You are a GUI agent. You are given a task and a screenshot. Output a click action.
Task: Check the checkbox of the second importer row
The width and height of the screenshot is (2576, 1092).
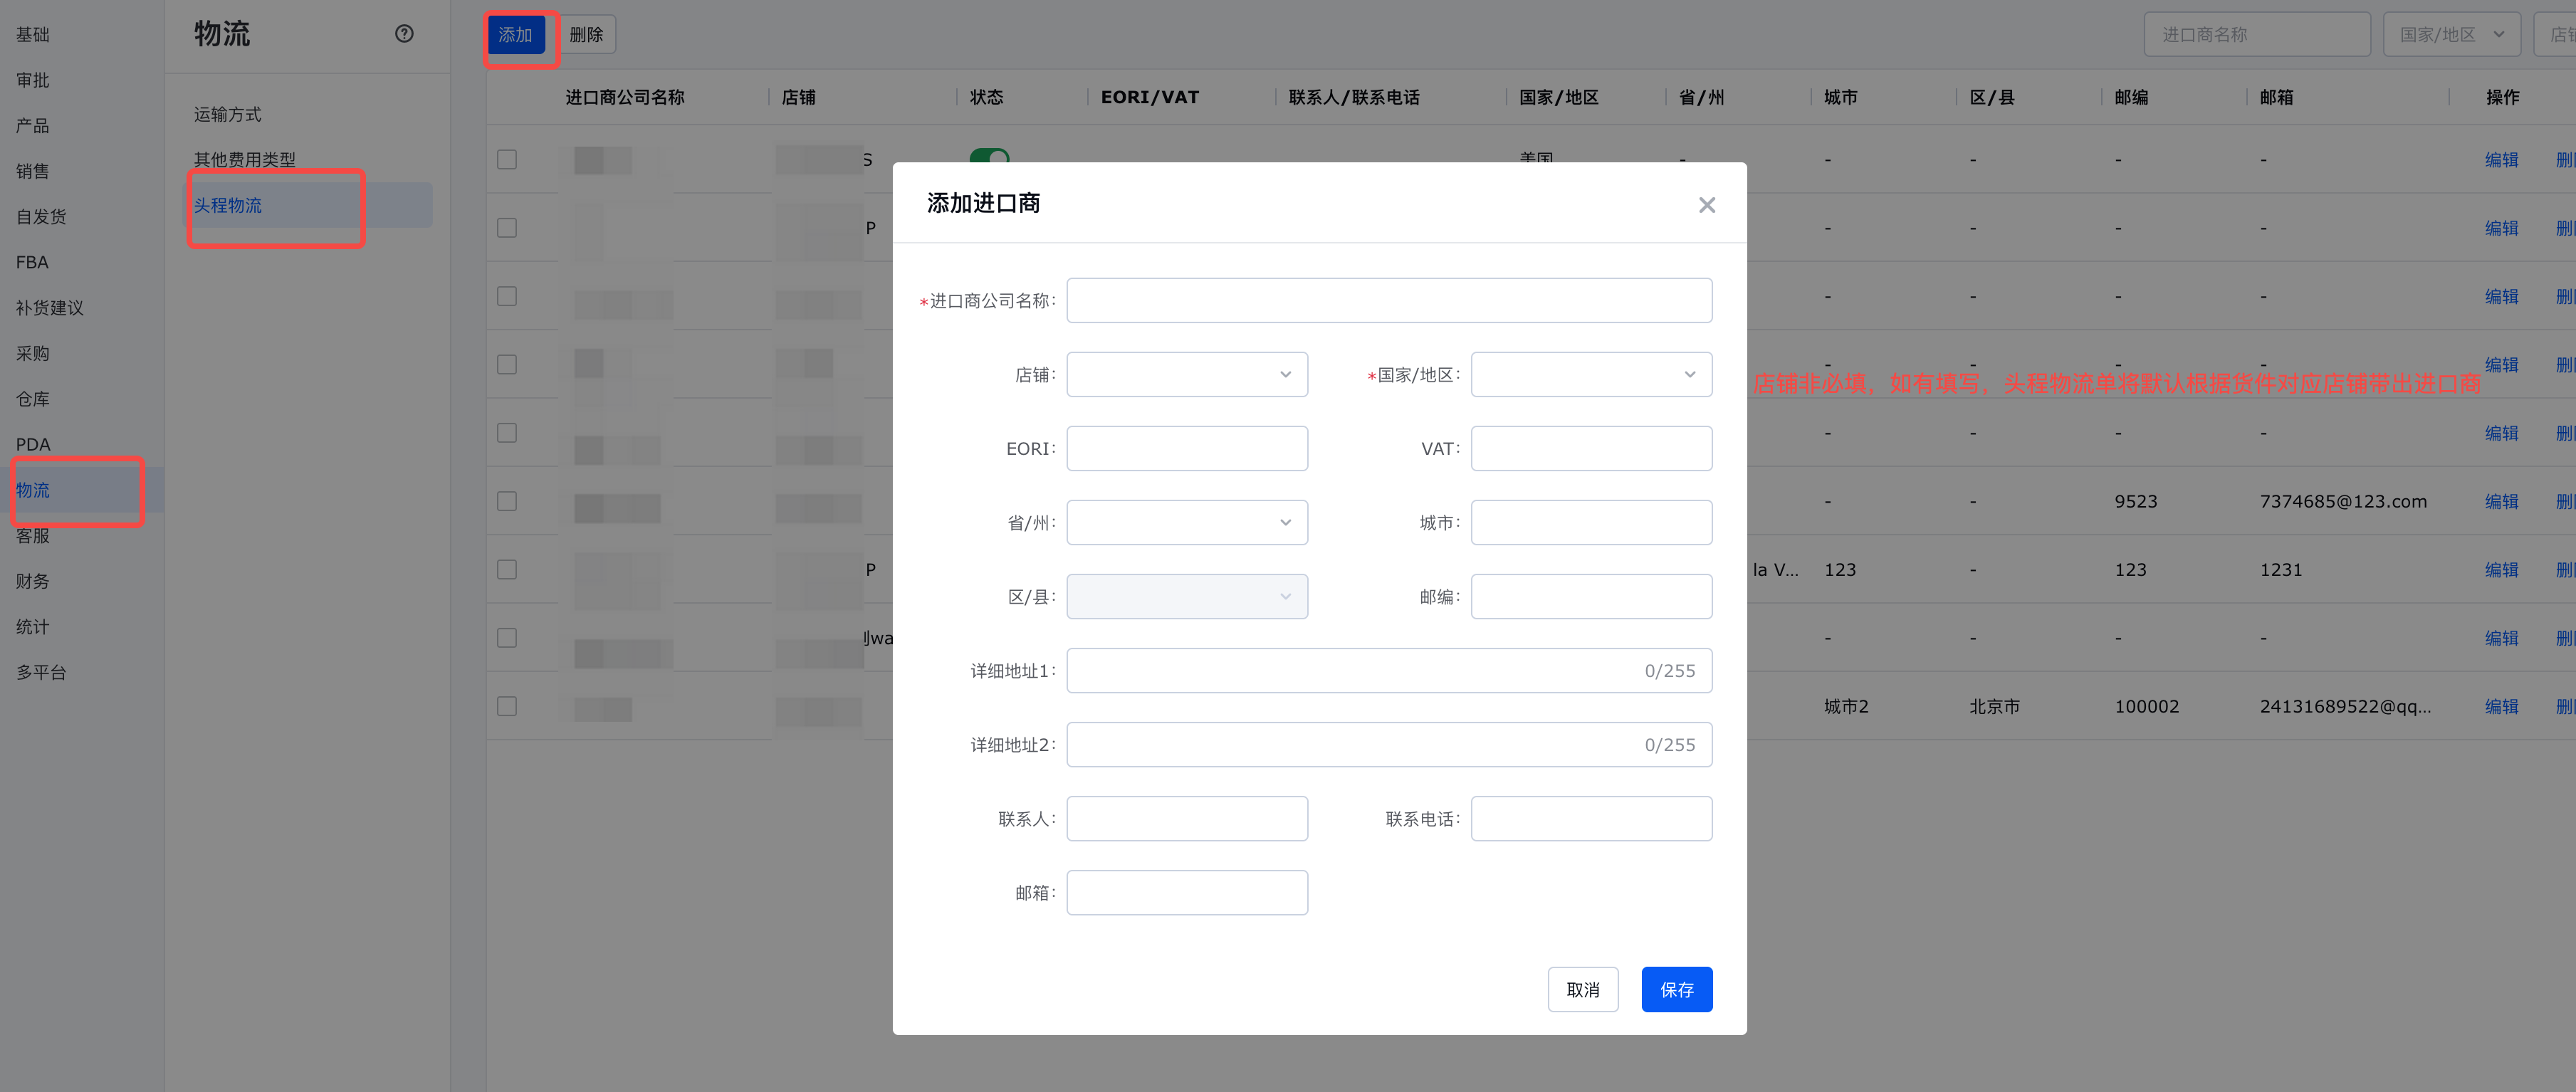[x=507, y=228]
